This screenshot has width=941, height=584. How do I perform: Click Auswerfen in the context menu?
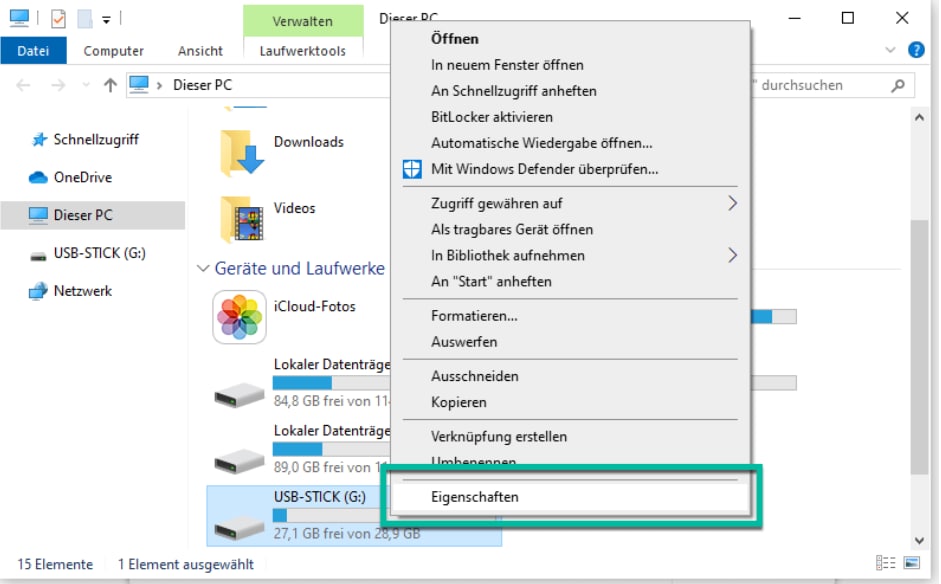(x=464, y=342)
